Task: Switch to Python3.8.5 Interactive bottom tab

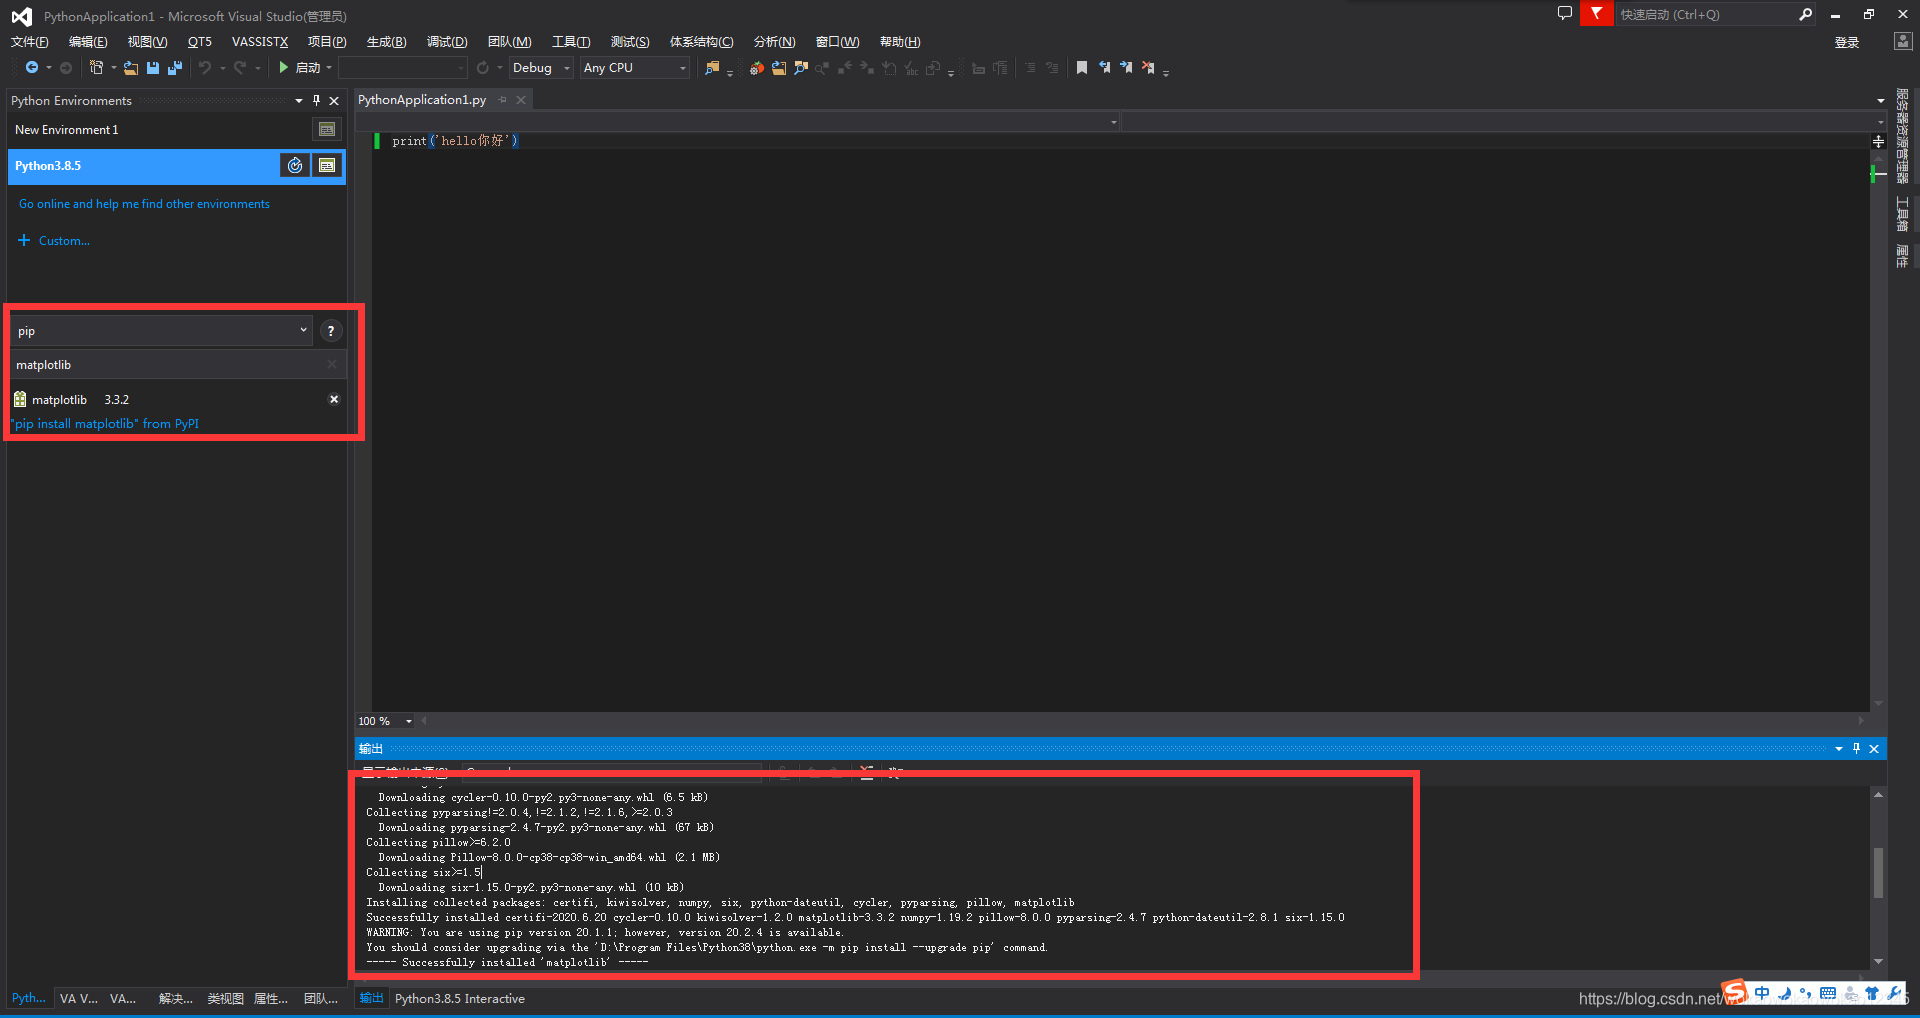Action: 459,999
